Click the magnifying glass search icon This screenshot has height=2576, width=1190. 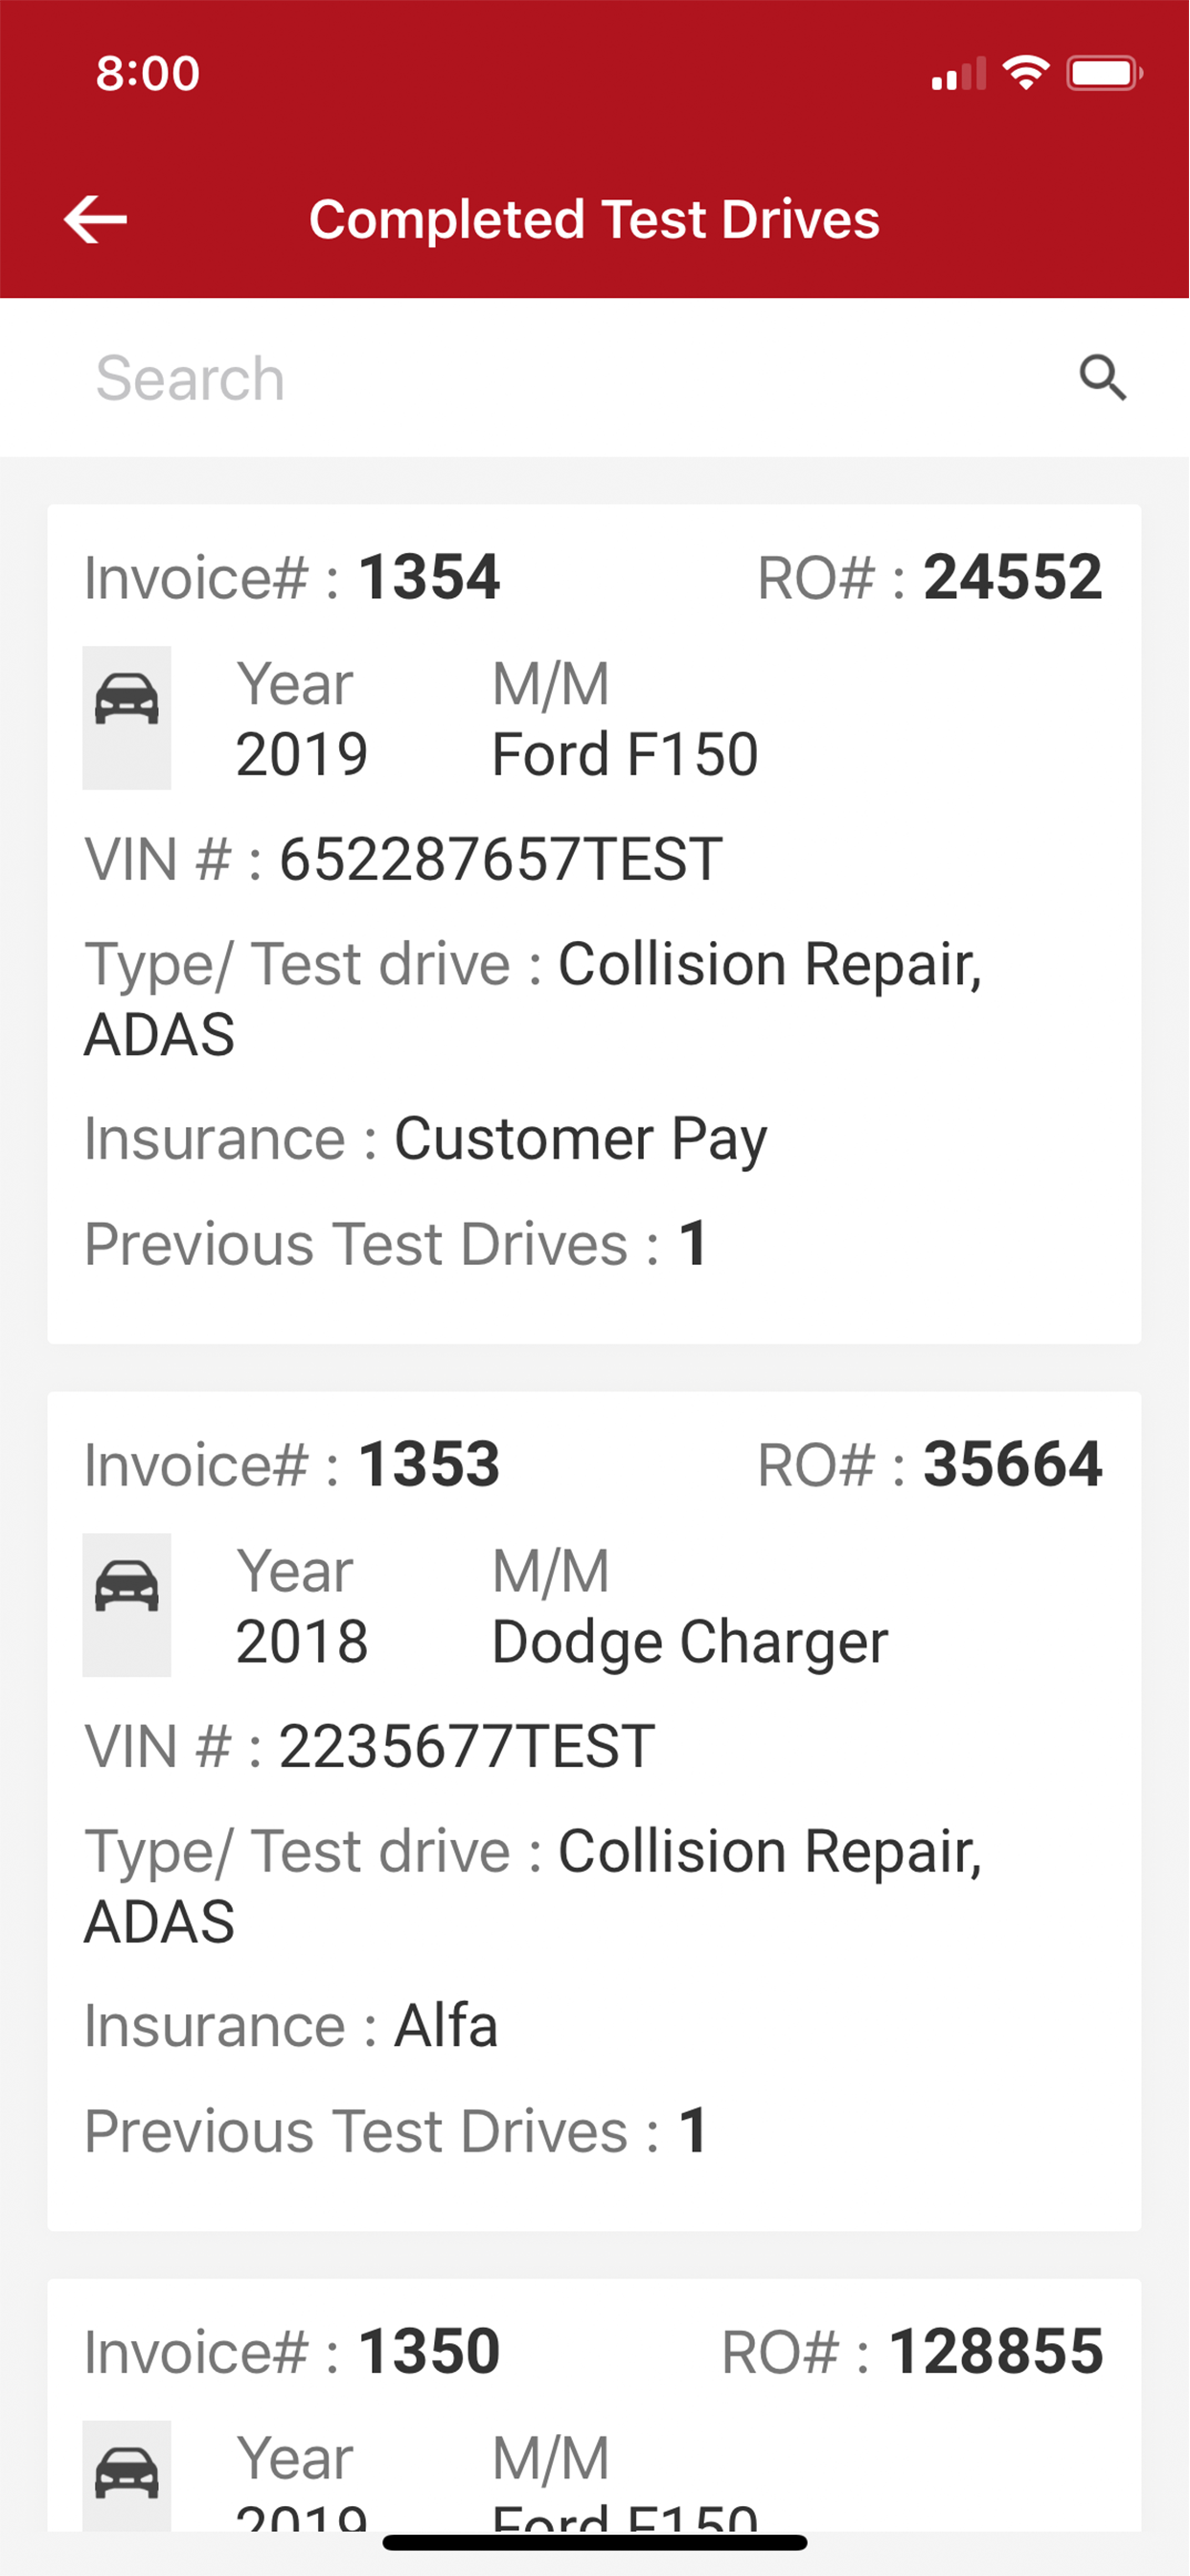(x=1102, y=378)
